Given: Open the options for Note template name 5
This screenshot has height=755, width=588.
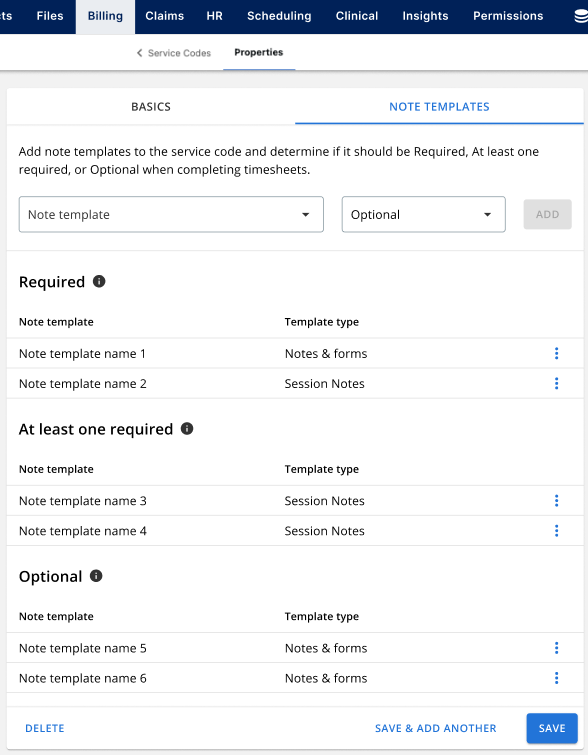Looking at the screenshot, I should coord(557,648).
